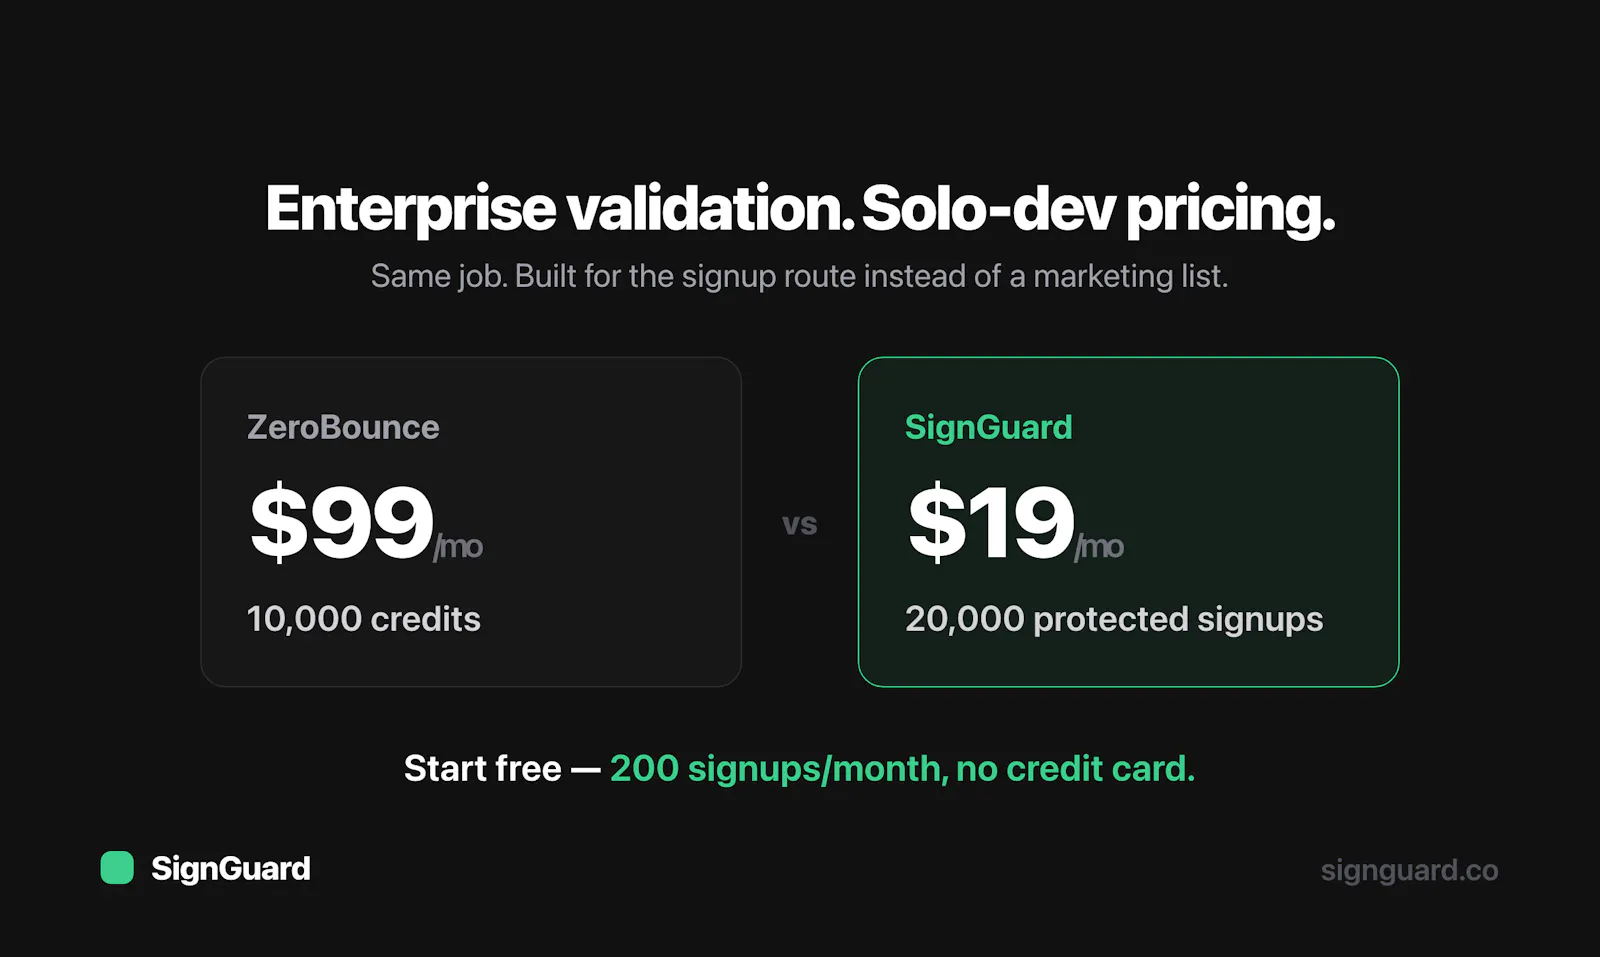
Task: Click the green SignGuard logo square
Action: click(117, 868)
